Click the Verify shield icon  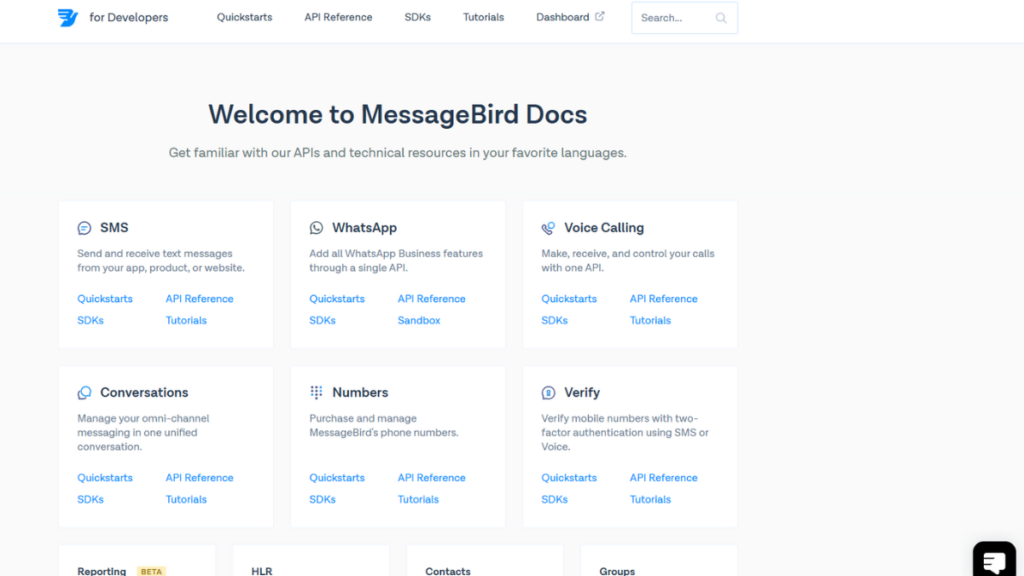coord(549,392)
